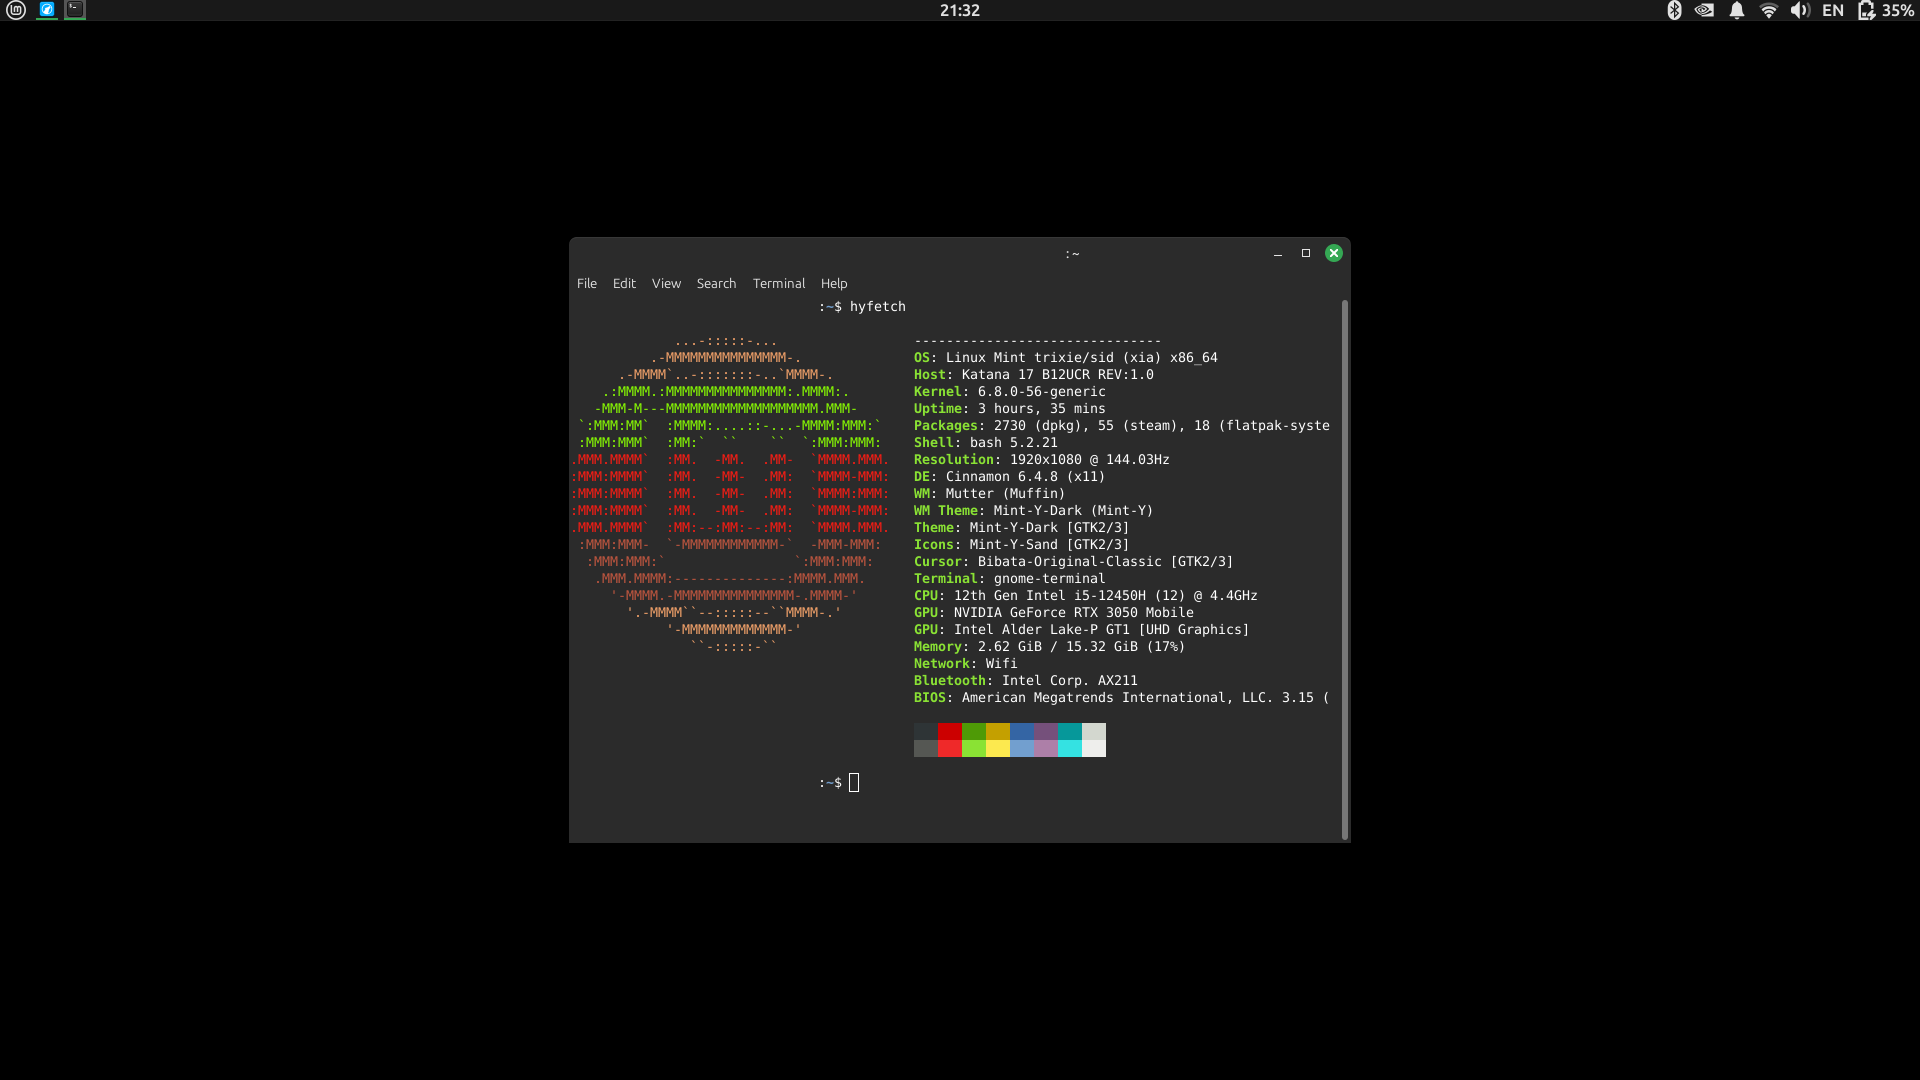Click the 'Resolution: 1920x1080 @ 144.03Hz' line
1920x1080 pixels.
point(1042,460)
